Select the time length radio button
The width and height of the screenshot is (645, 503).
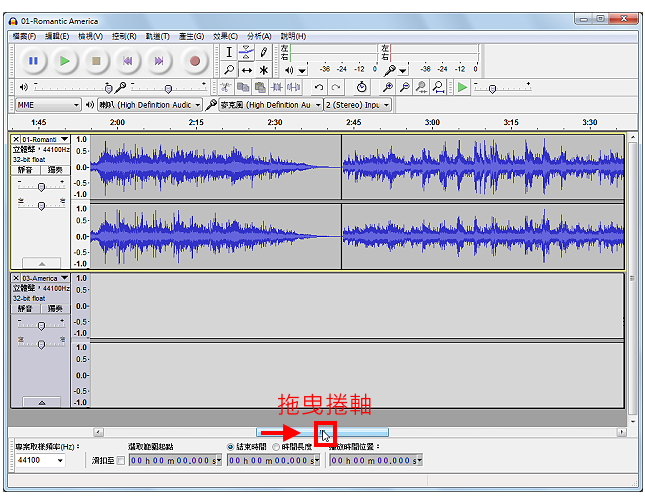(276, 447)
